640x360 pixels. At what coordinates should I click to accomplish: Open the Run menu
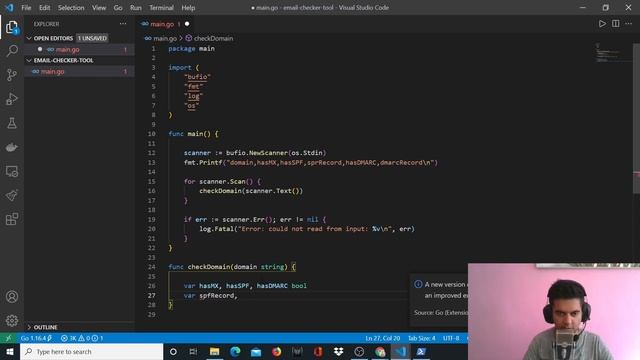click(x=136, y=7)
